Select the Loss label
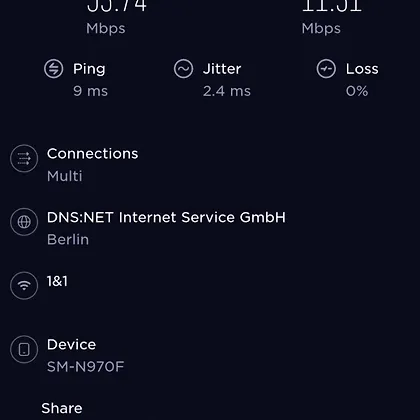This screenshot has width=420, height=420. point(362,69)
